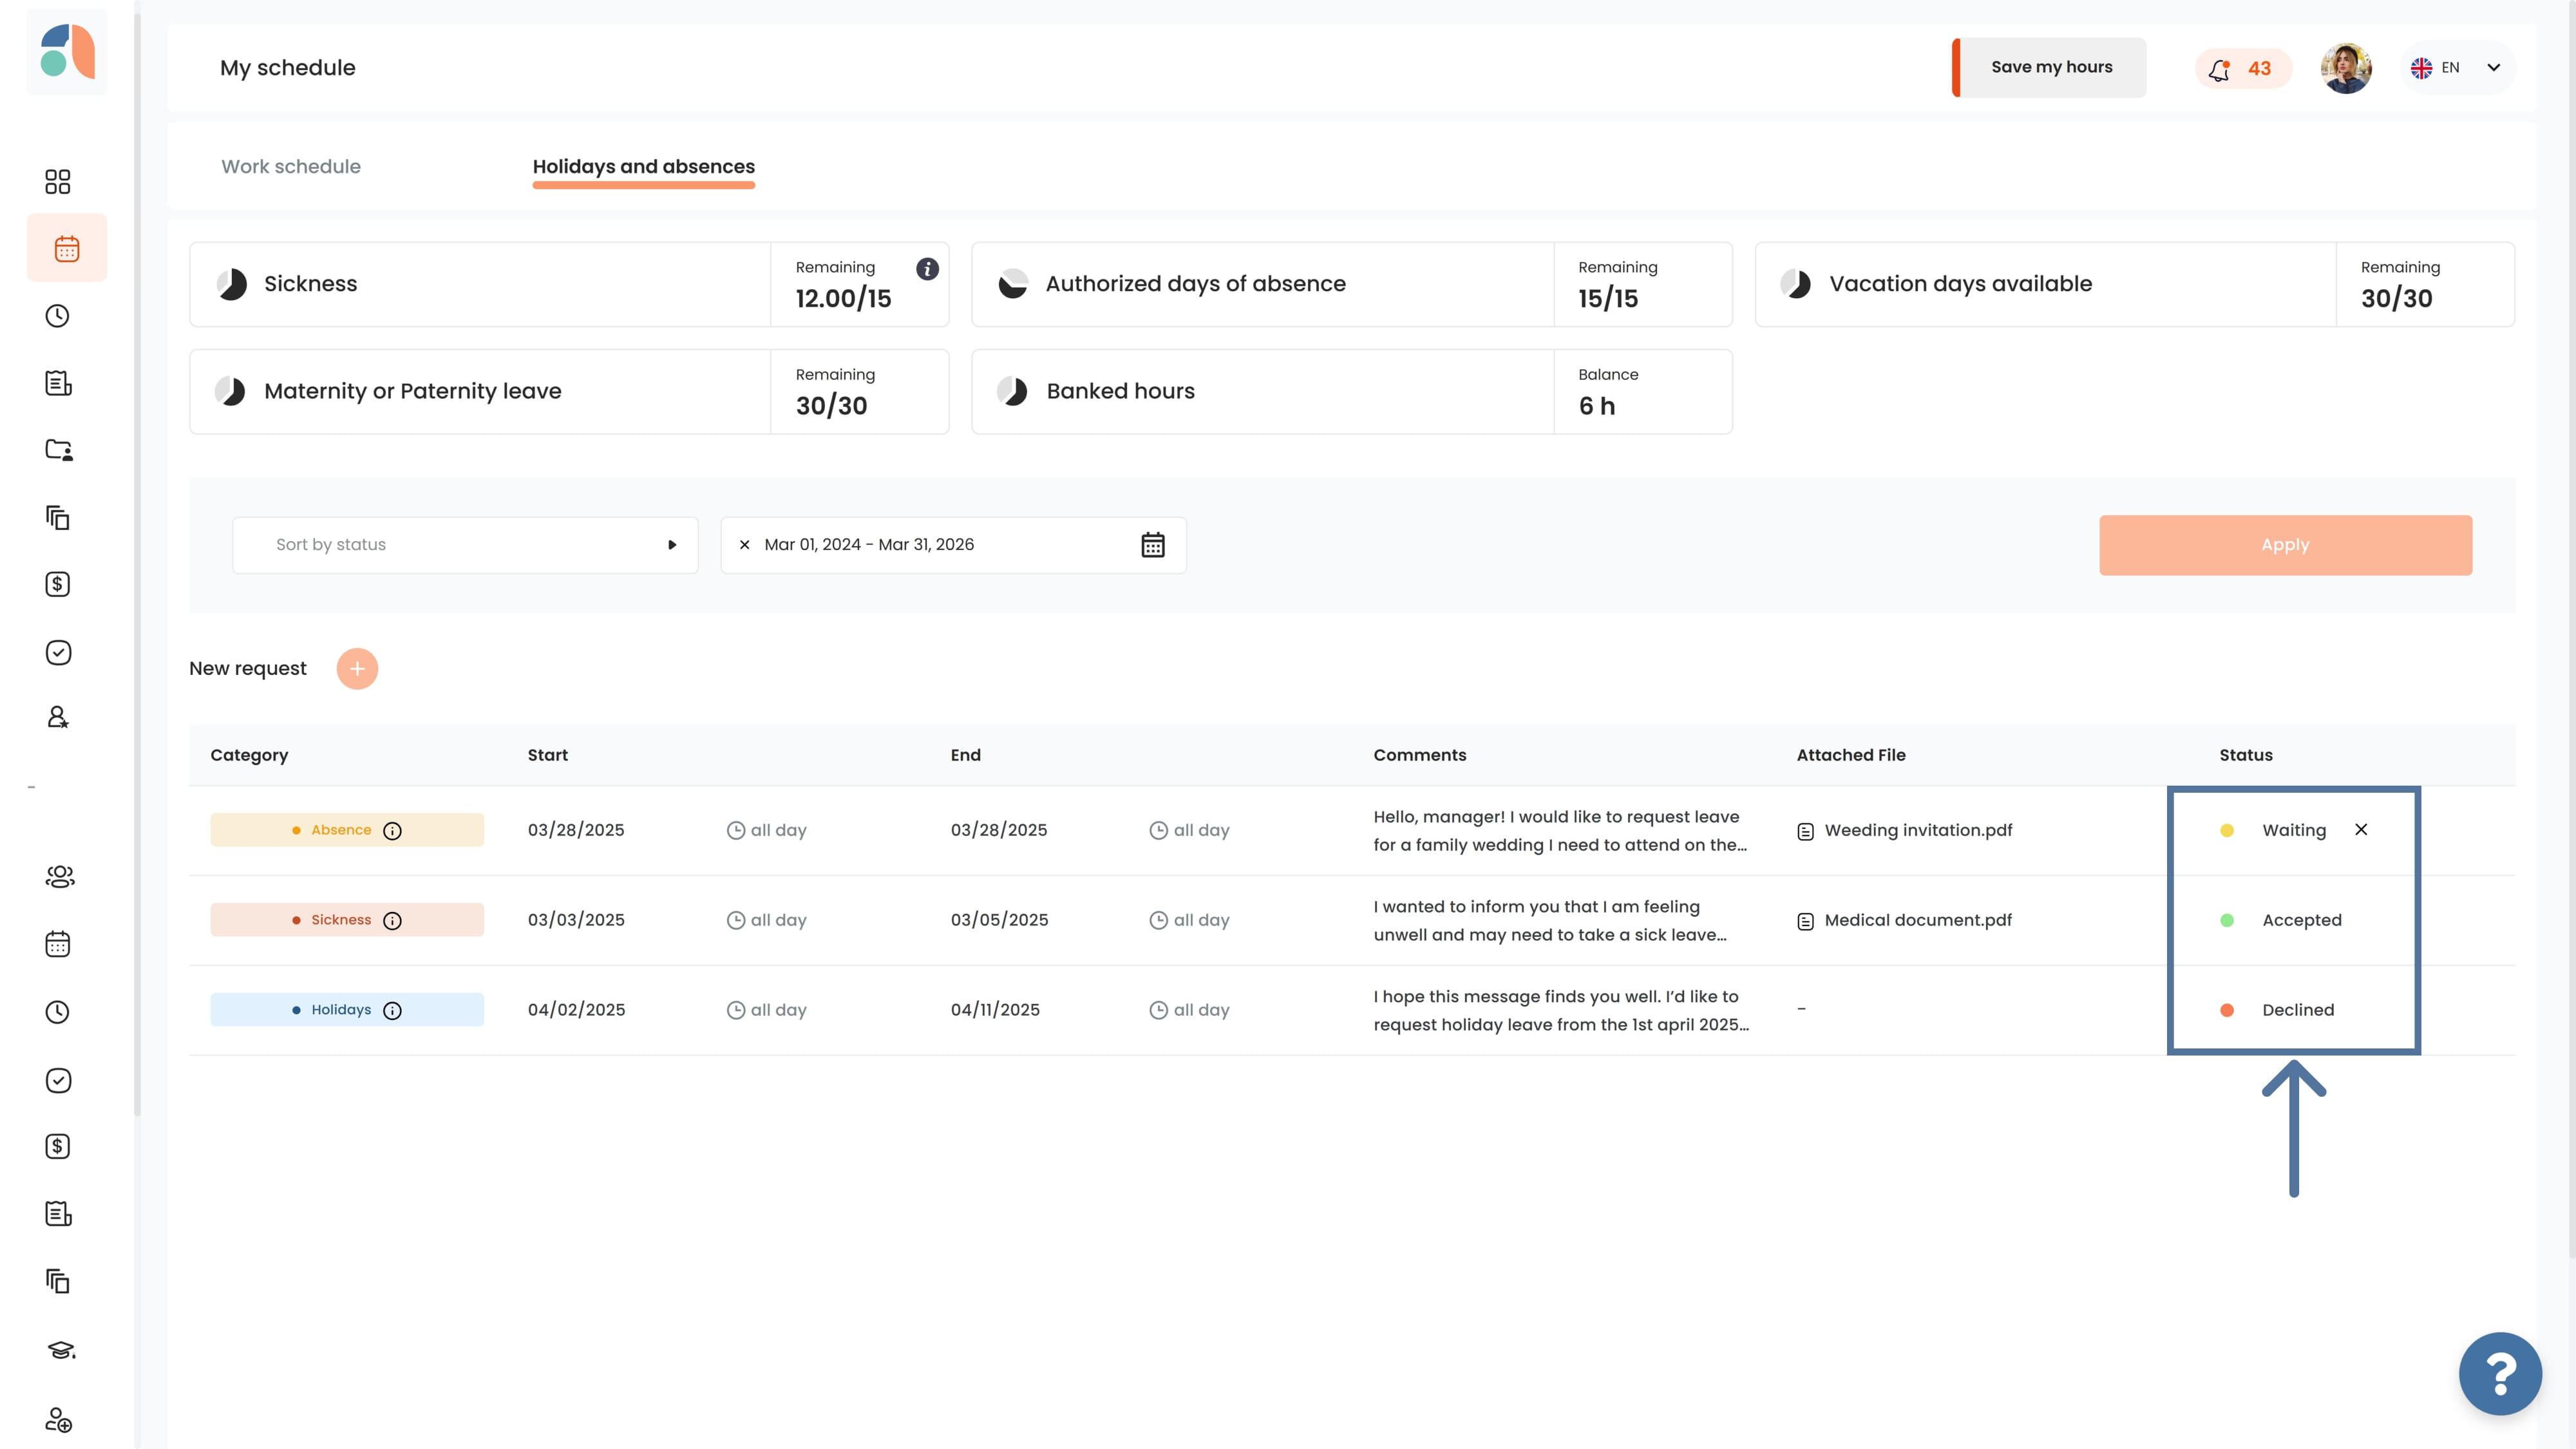This screenshot has width=2576, height=1449.
Task: Cancel the Waiting request with the x
Action: 2361,829
